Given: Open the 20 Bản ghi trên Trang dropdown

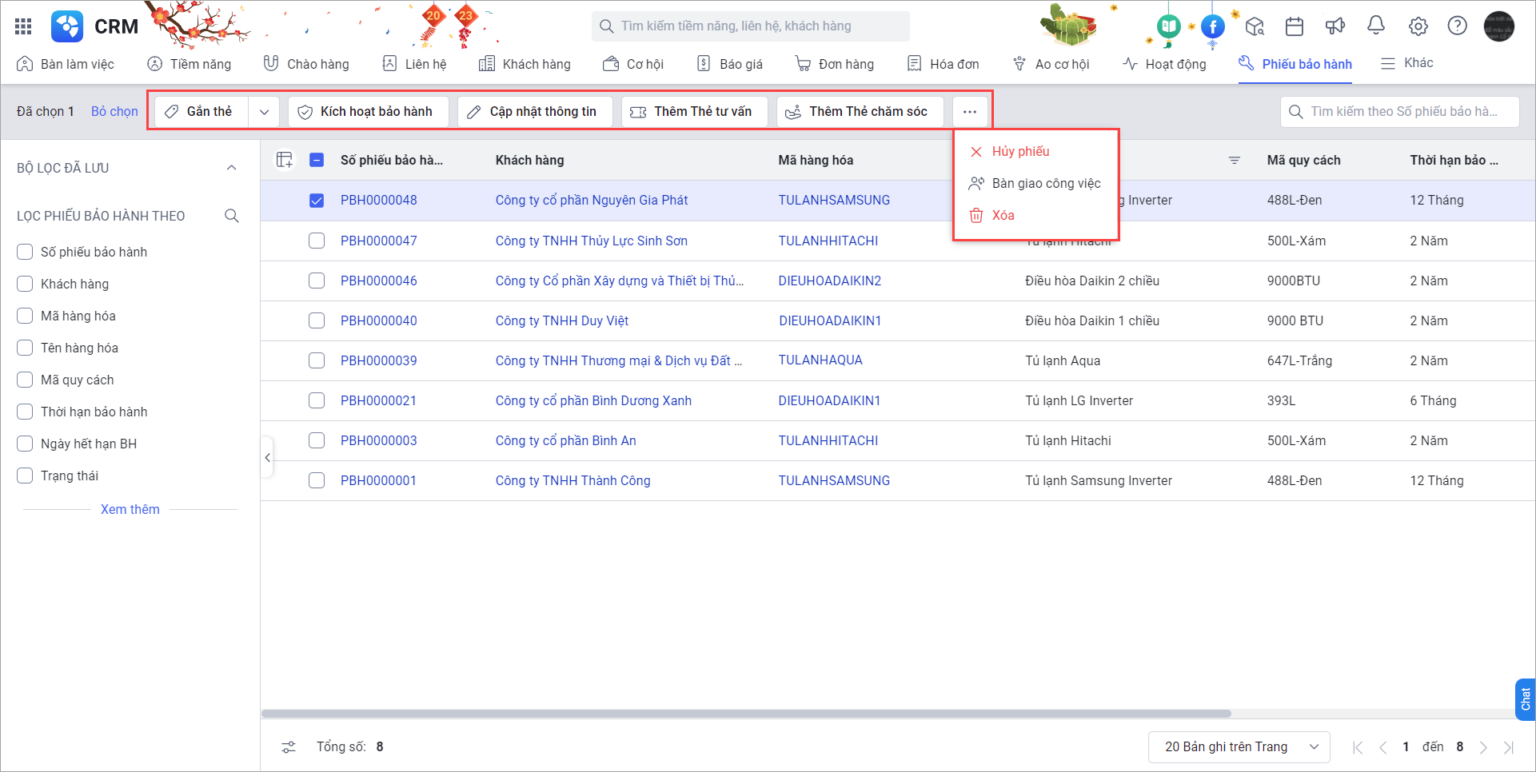Looking at the screenshot, I should click(x=1240, y=747).
